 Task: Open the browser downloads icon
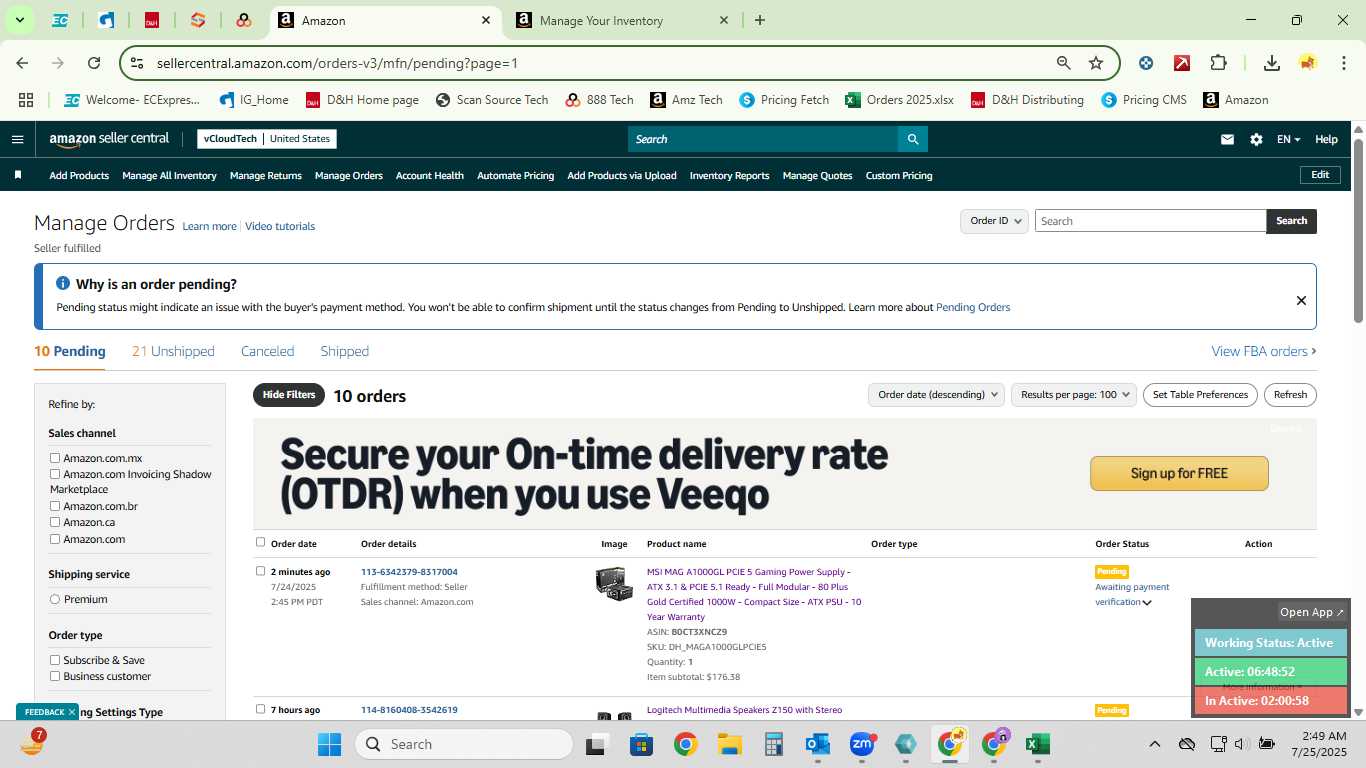click(x=1272, y=63)
